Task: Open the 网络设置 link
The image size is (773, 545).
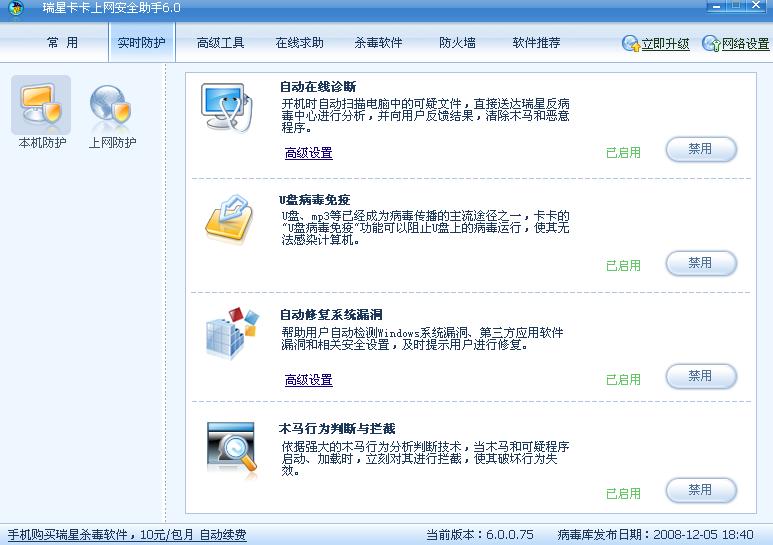Action: point(745,44)
